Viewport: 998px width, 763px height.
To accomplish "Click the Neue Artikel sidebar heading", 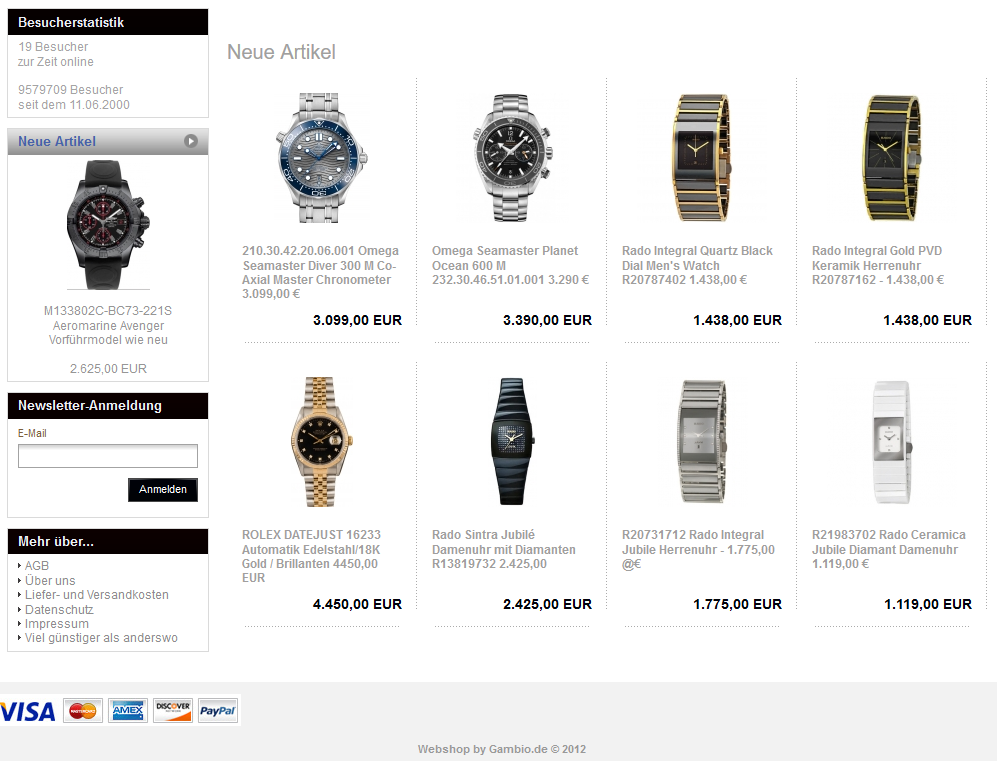I will click(x=57, y=141).
